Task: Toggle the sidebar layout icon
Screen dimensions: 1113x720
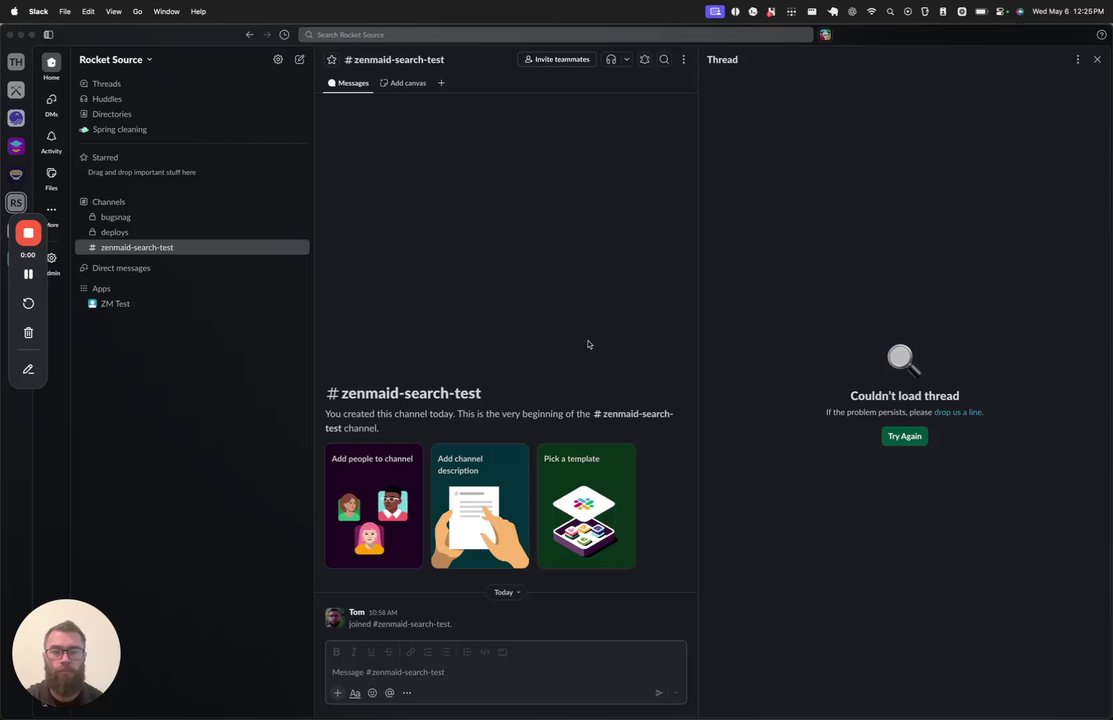Action: [x=49, y=35]
